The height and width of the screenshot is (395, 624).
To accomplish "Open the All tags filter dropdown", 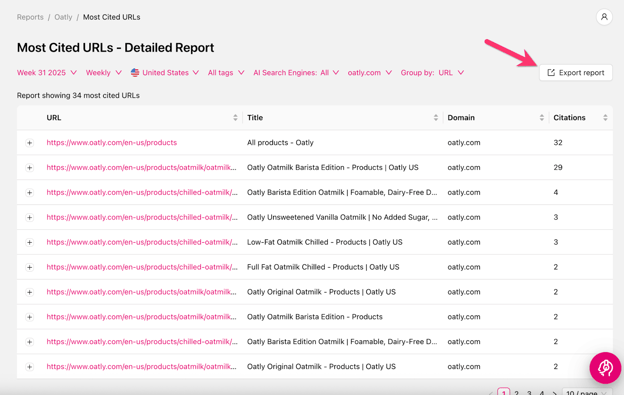I will pos(226,73).
